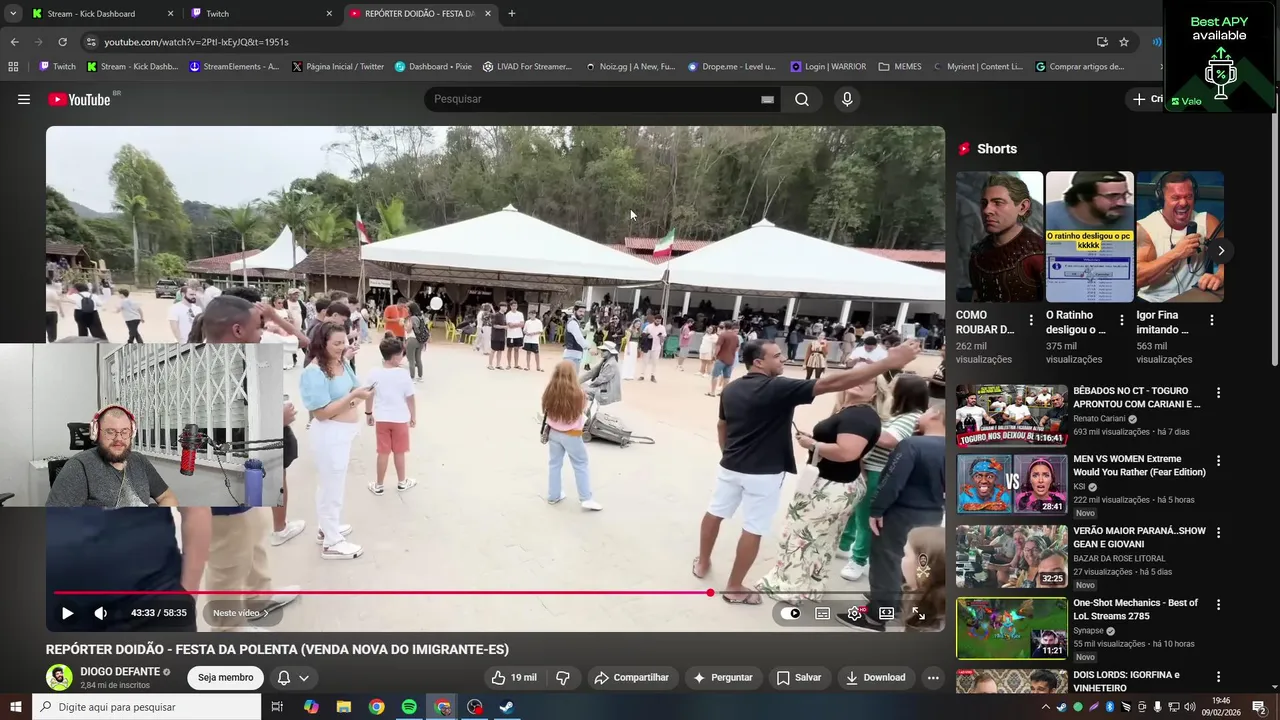
Task: Save the video with Salvar button
Action: coord(798,677)
